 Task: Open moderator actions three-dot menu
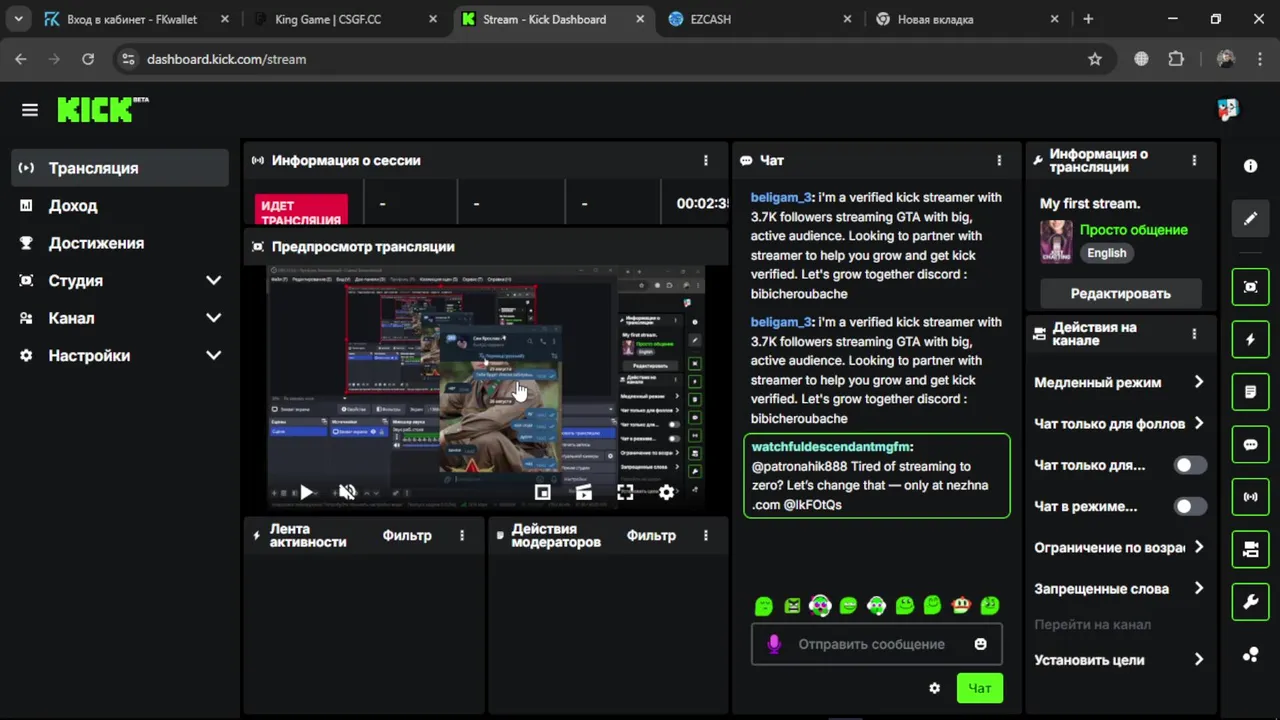click(x=706, y=536)
